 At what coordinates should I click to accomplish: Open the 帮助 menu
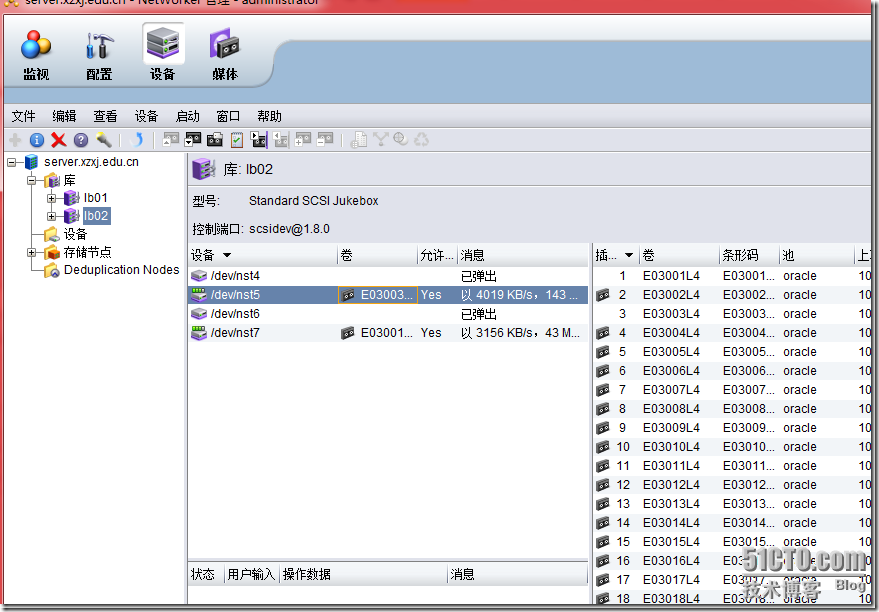269,116
